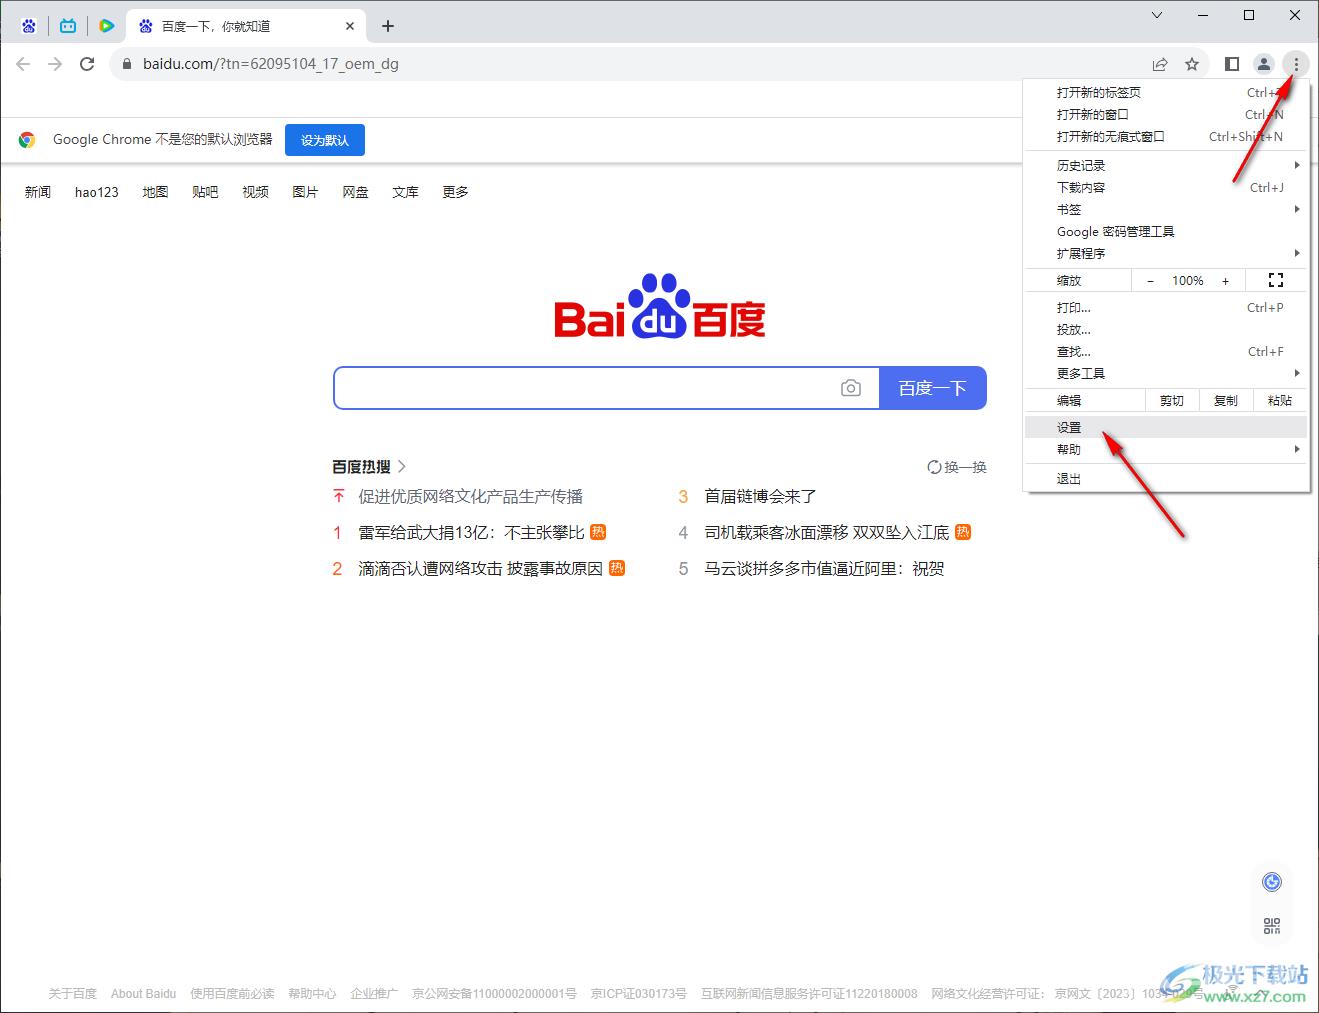This screenshot has width=1319, height=1013.
Task: Open tab search dropdown arrow
Action: [1157, 15]
